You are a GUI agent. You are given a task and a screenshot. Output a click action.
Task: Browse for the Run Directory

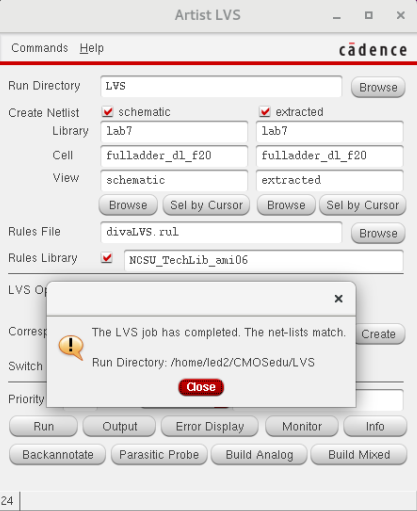[378, 87]
